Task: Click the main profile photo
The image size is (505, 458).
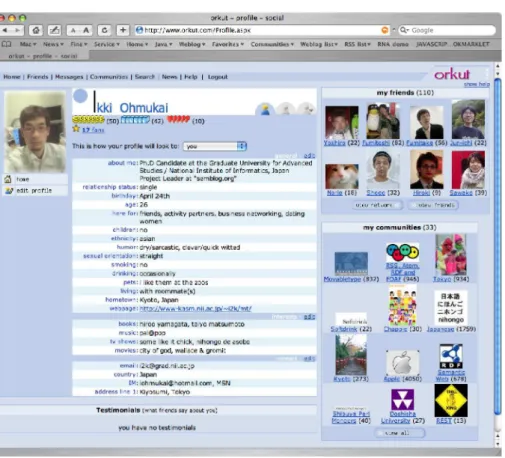Action: 35,132
